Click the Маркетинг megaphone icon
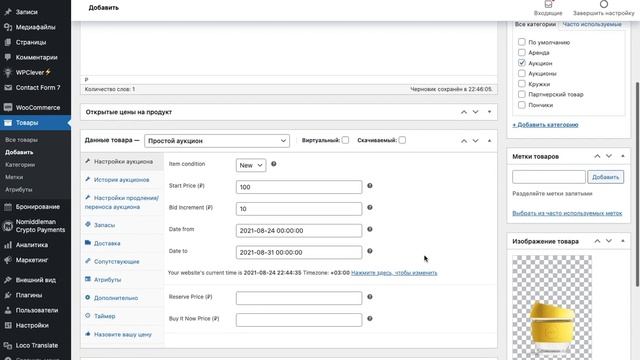Image resolution: width=640 pixels, height=360 pixels. click(x=8, y=260)
